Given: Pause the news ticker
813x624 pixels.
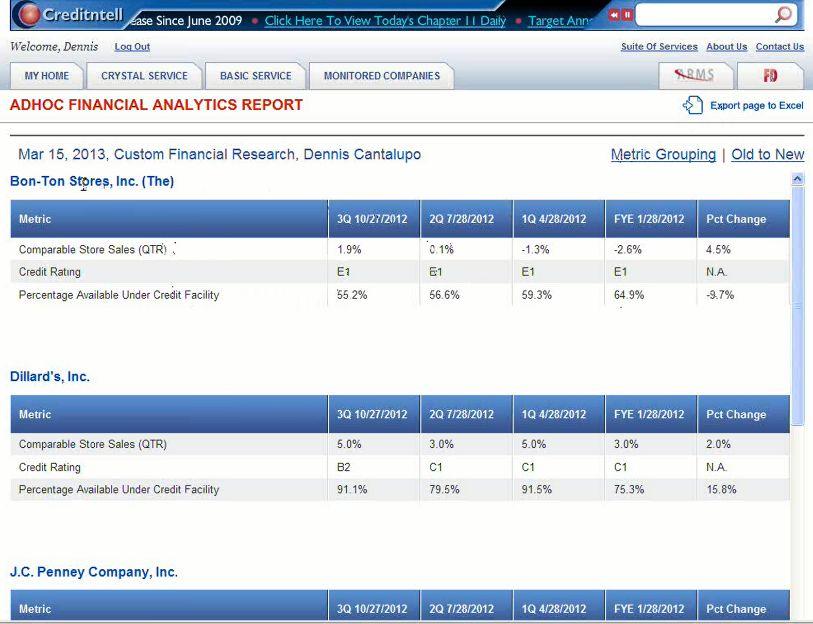Looking at the screenshot, I should pyautogui.click(x=627, y=15).
